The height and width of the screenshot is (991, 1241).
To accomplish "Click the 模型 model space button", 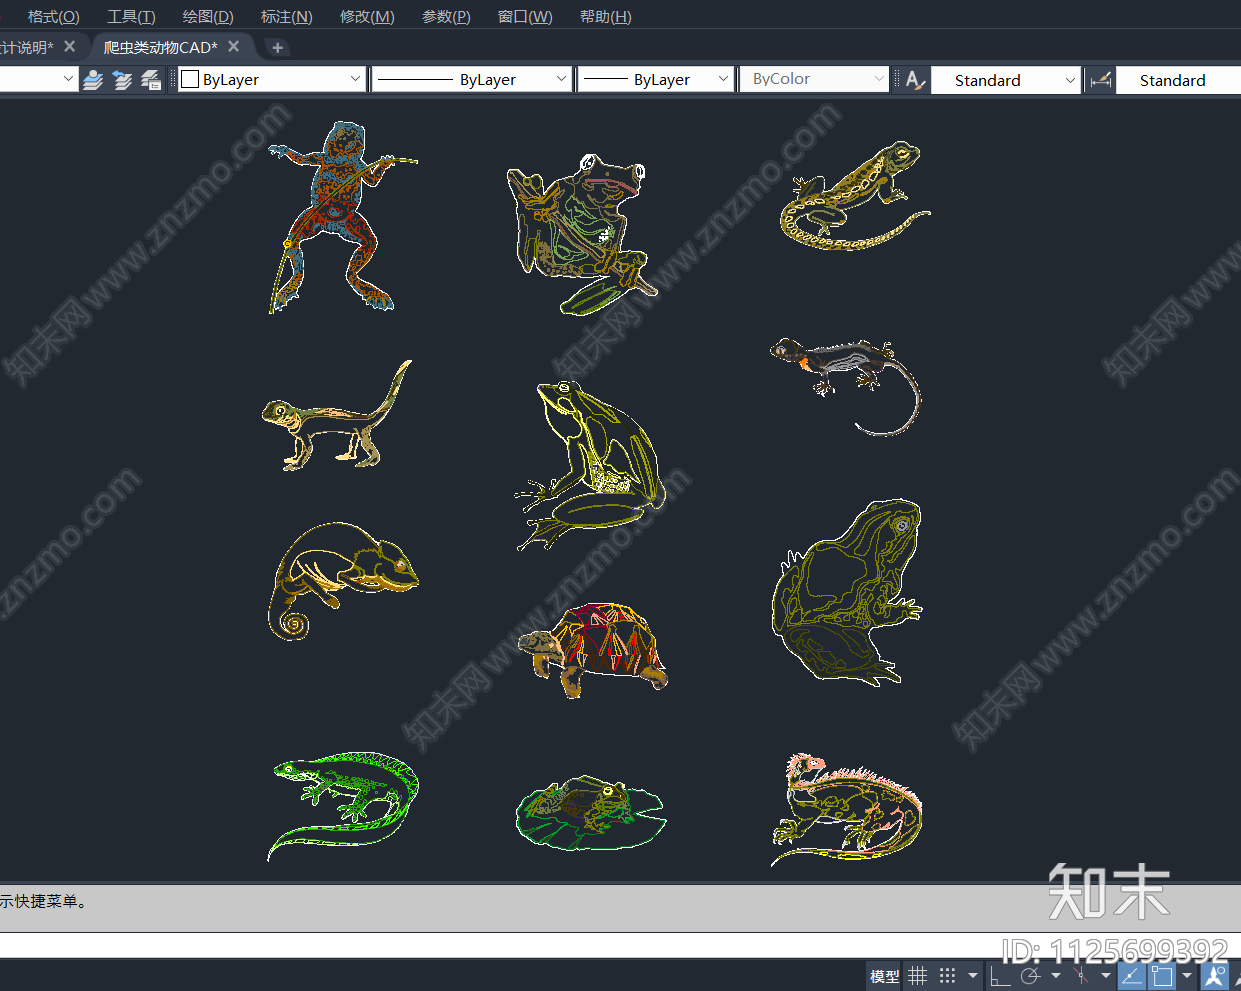I will (x=884, y=976).
